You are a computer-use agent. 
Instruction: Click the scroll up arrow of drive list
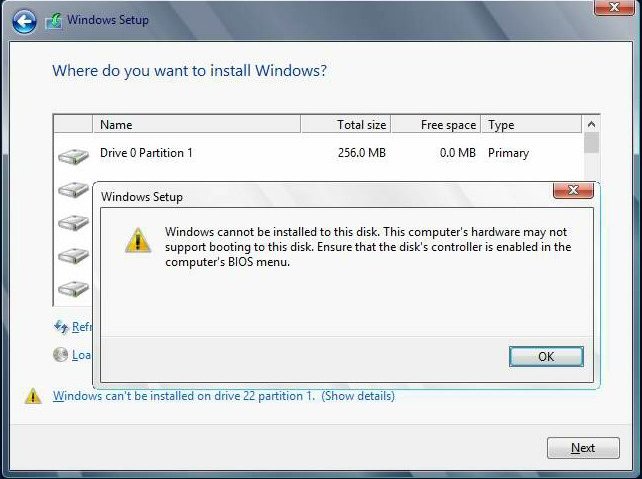pos(591,124)
